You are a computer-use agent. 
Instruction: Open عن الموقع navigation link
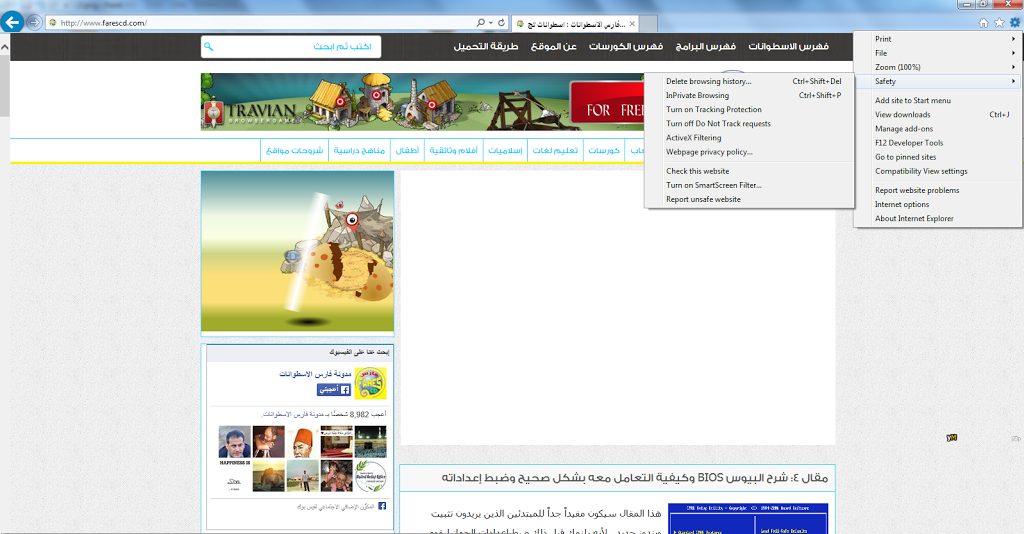(554, 46)
